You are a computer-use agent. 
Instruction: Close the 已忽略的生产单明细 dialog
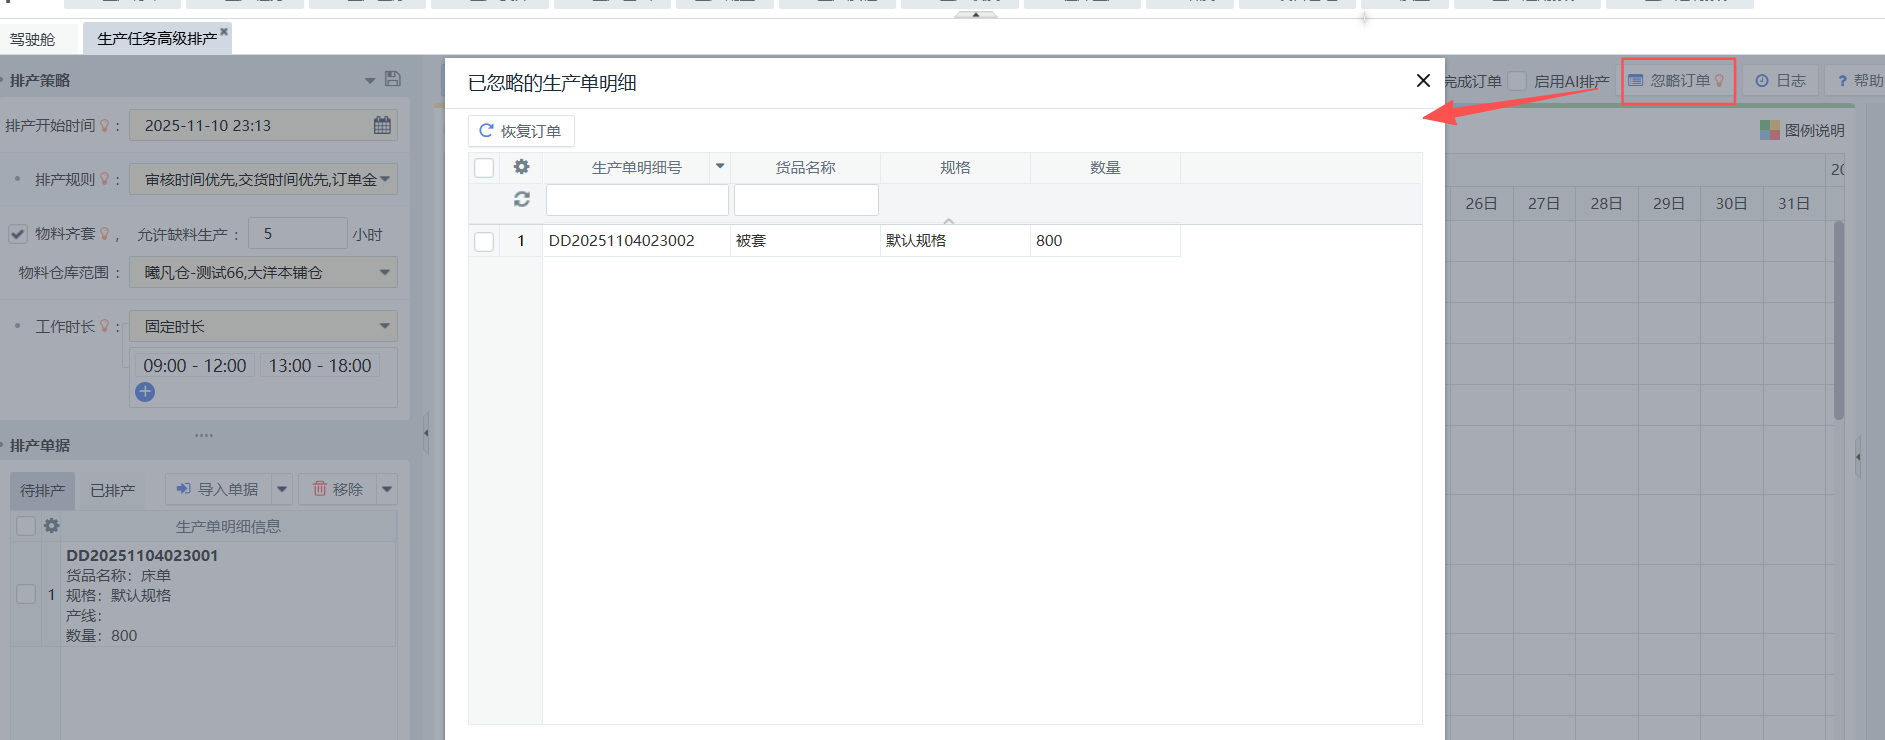click(1423, 81)
